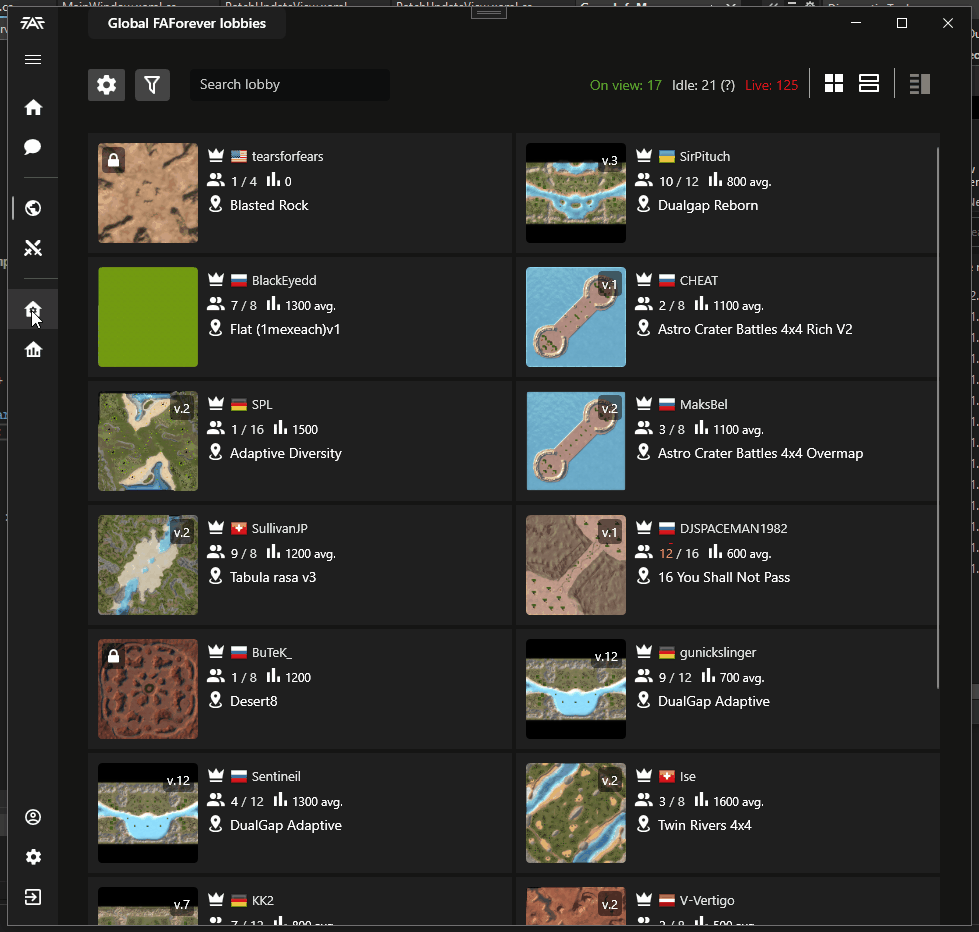
Task: Click the lock icon on Desert8 thumbnail
Action: pos(113,656)
